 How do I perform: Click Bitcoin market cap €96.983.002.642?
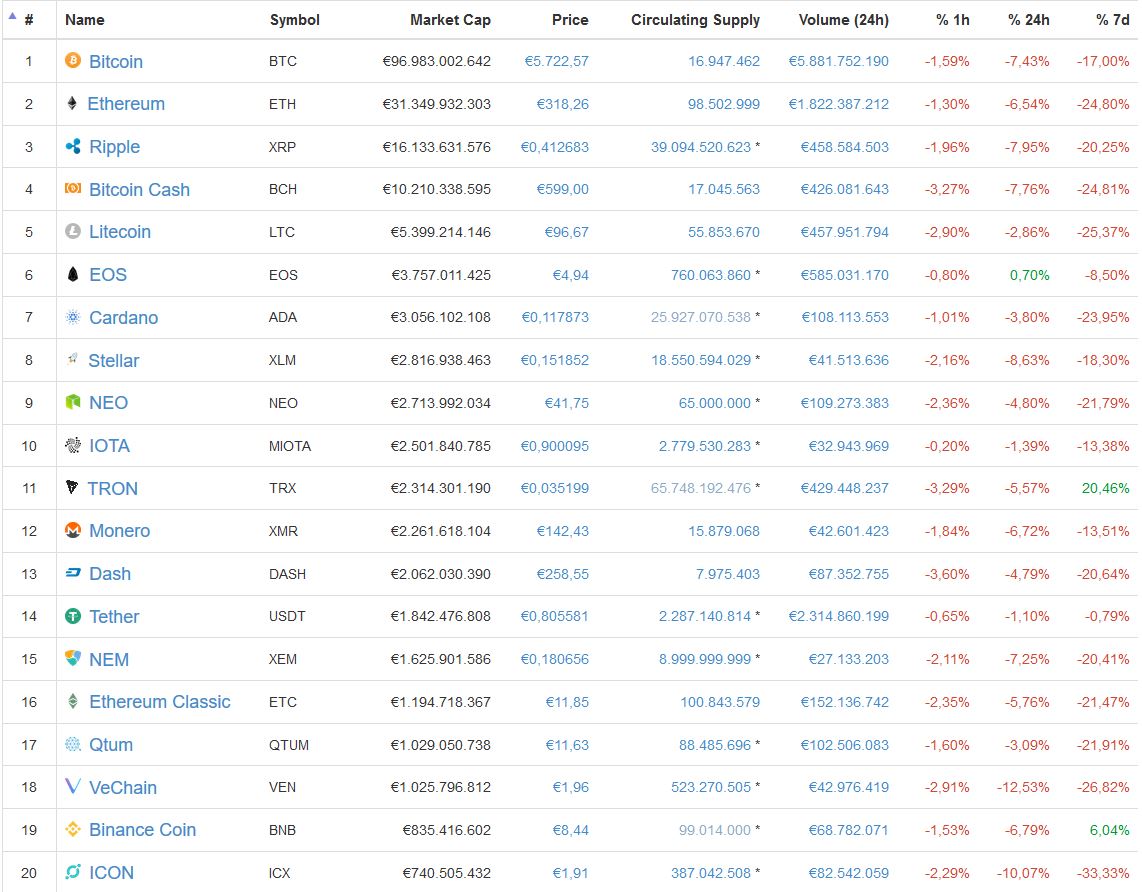click(436, 61)
